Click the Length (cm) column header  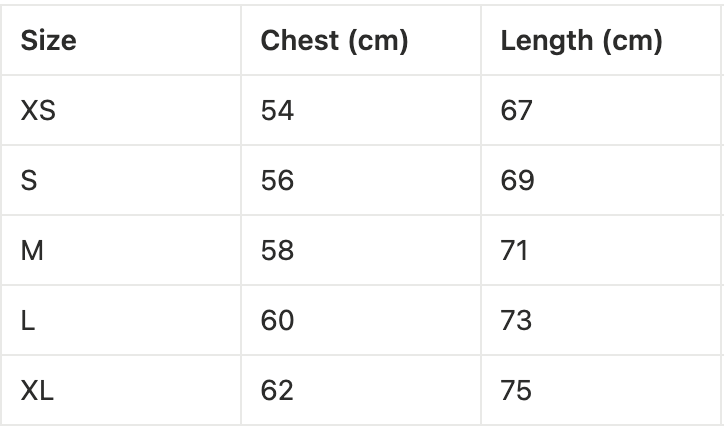[x=581, y=41]
